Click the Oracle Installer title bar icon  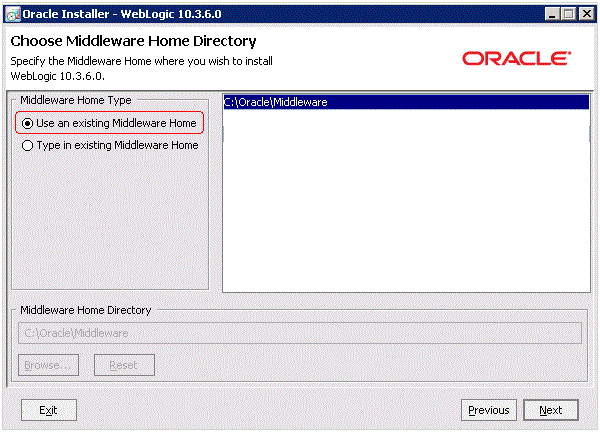click(x=13, y=15)
